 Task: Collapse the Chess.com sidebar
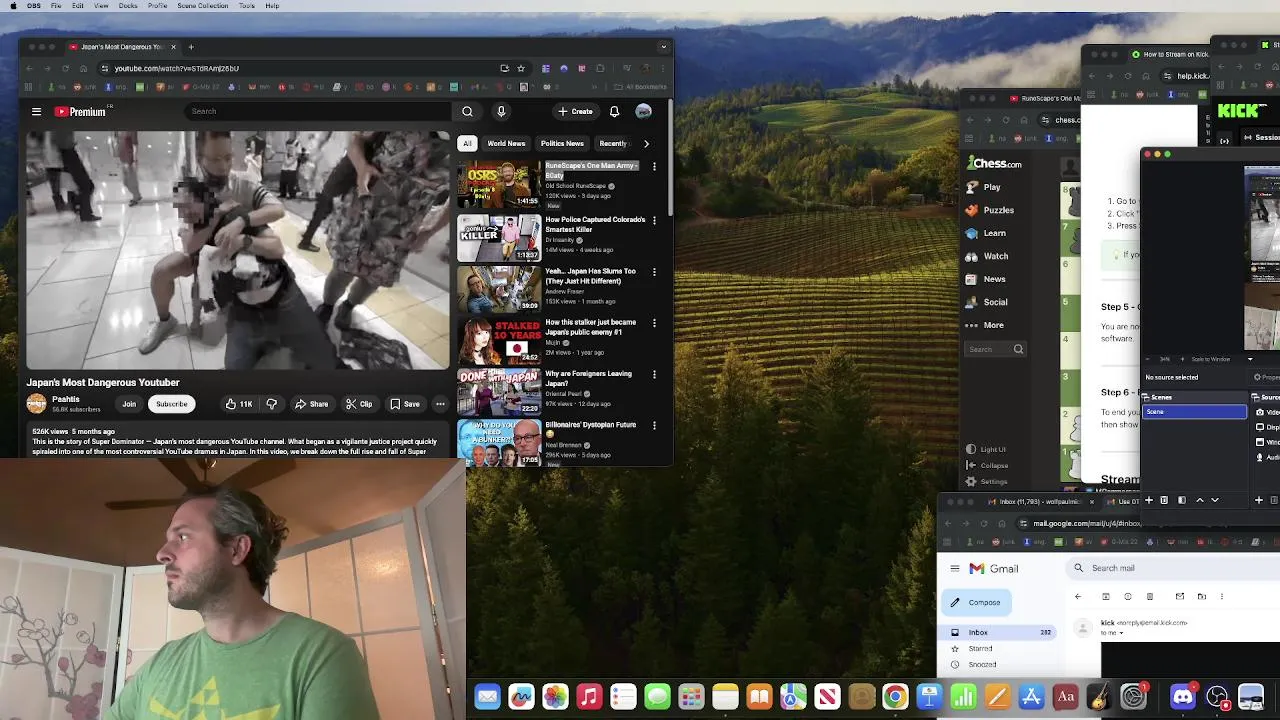click(x=986, y=465)
